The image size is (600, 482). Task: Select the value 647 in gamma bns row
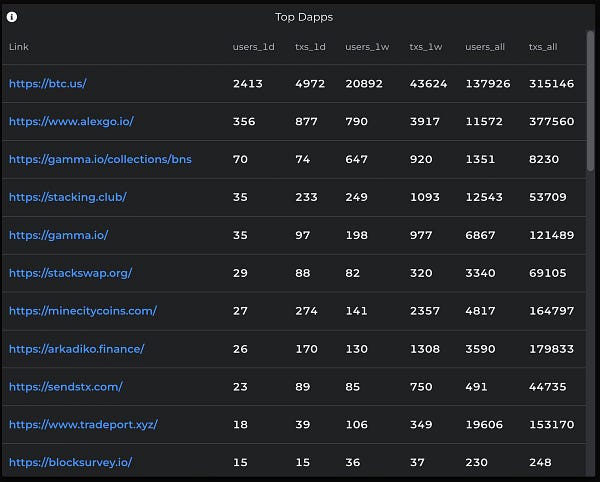point(356,160)
